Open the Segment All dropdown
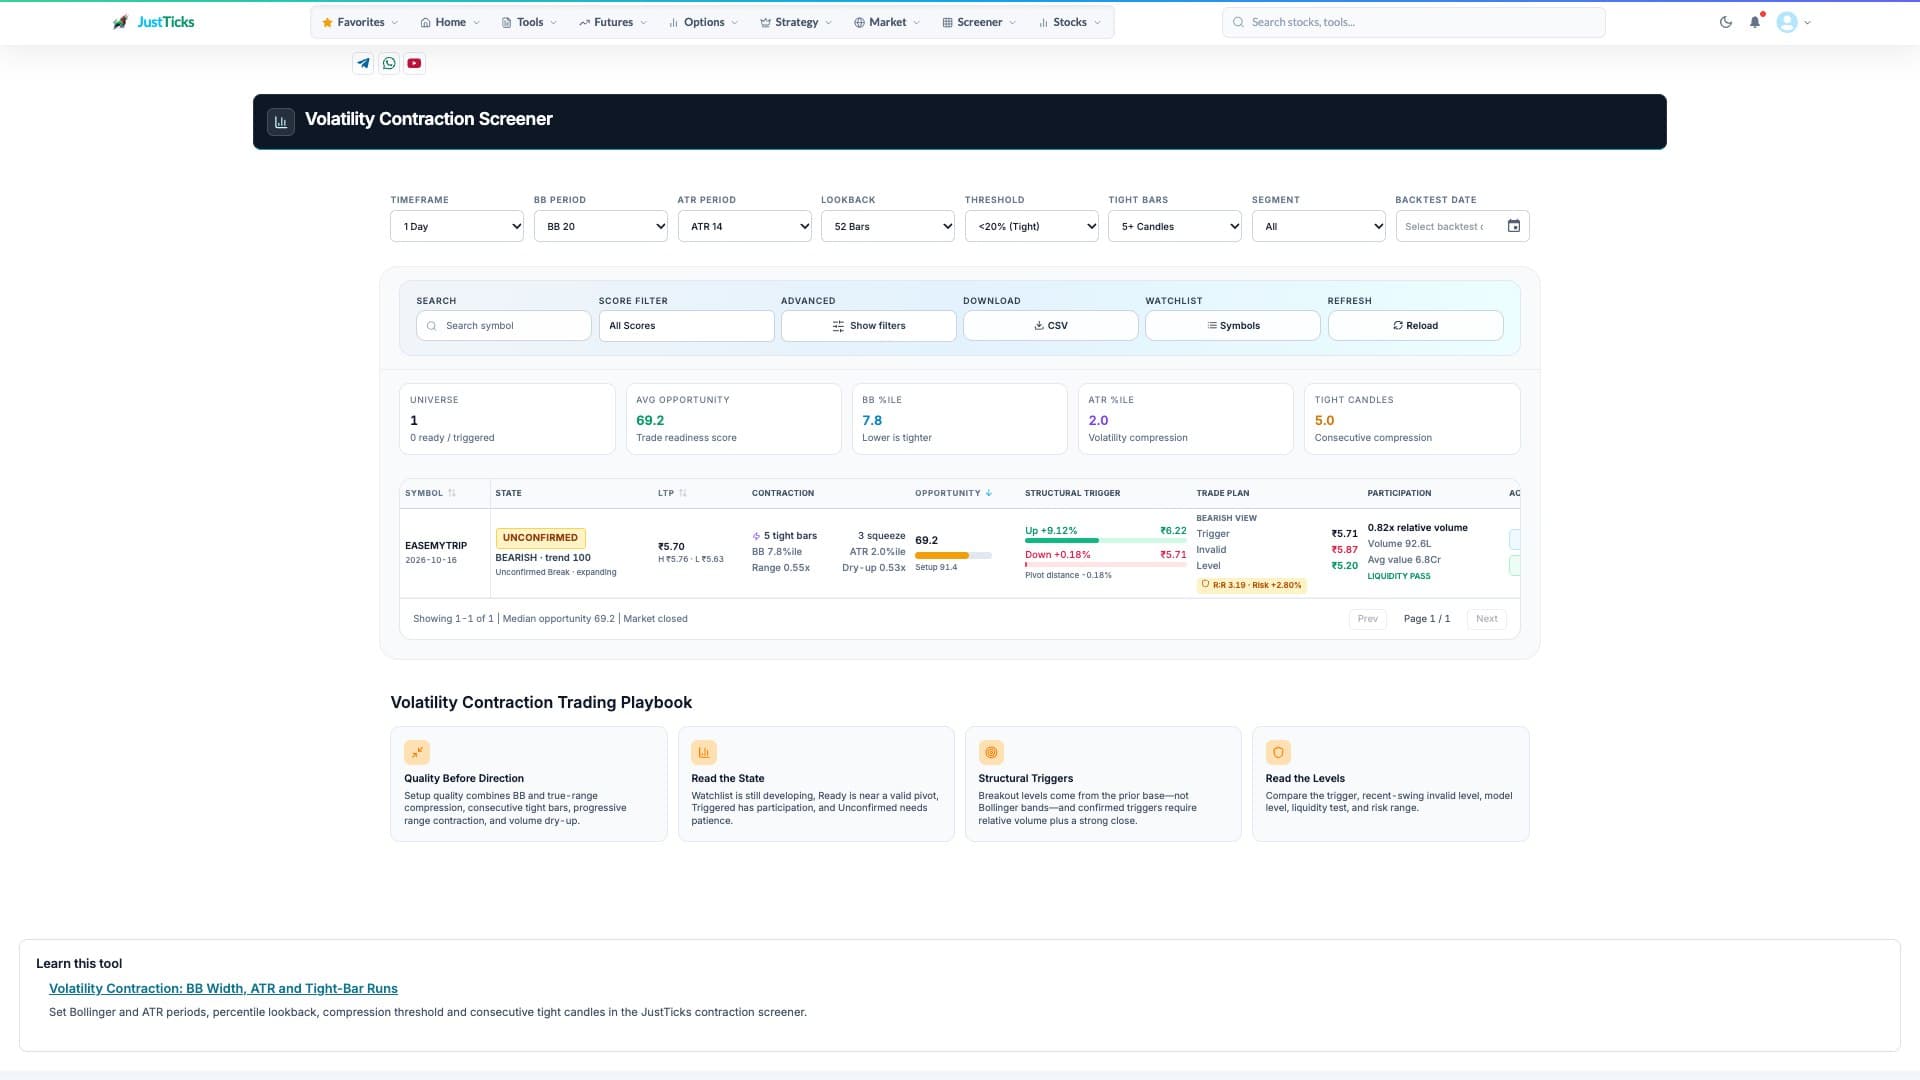This screenshot has width=1920, height=1080. (1319, 226)
